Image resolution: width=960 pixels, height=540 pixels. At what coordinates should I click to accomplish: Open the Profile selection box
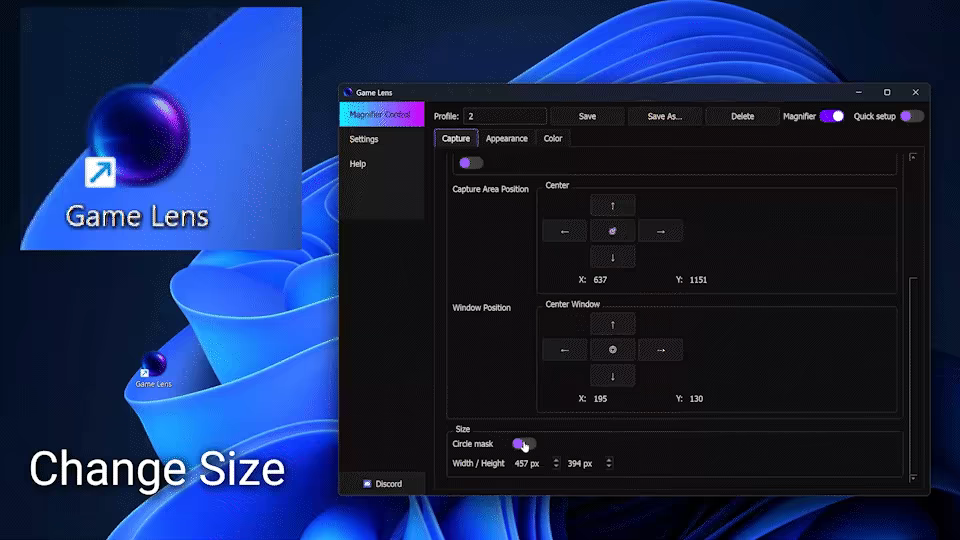(x=504, y=116)
